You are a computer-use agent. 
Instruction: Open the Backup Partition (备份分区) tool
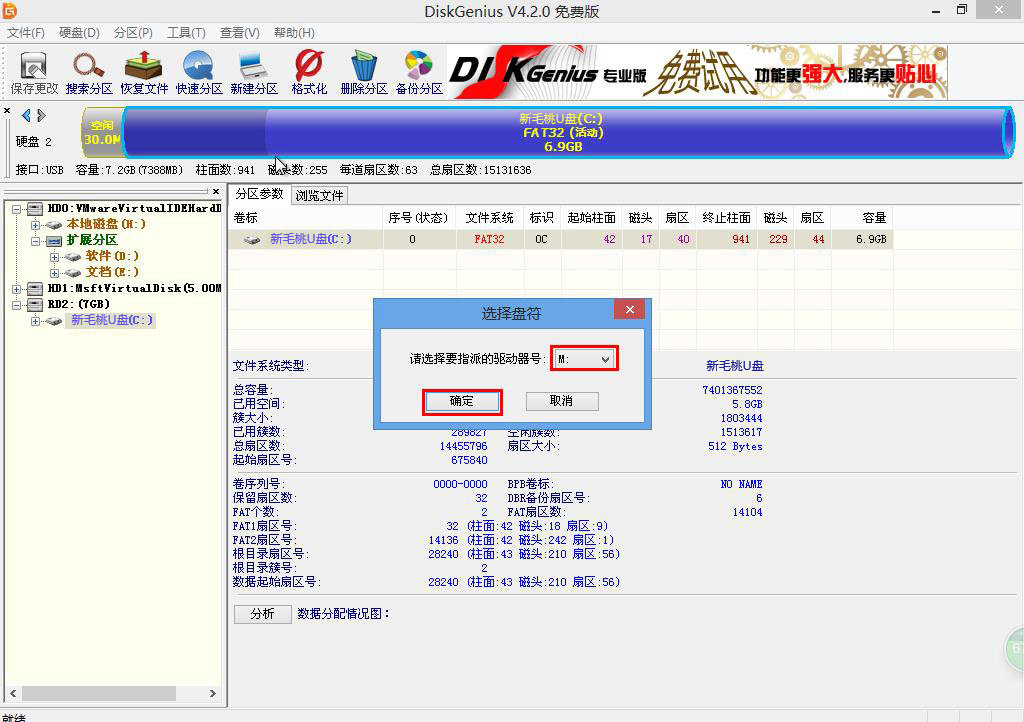[x=419, y=72]
